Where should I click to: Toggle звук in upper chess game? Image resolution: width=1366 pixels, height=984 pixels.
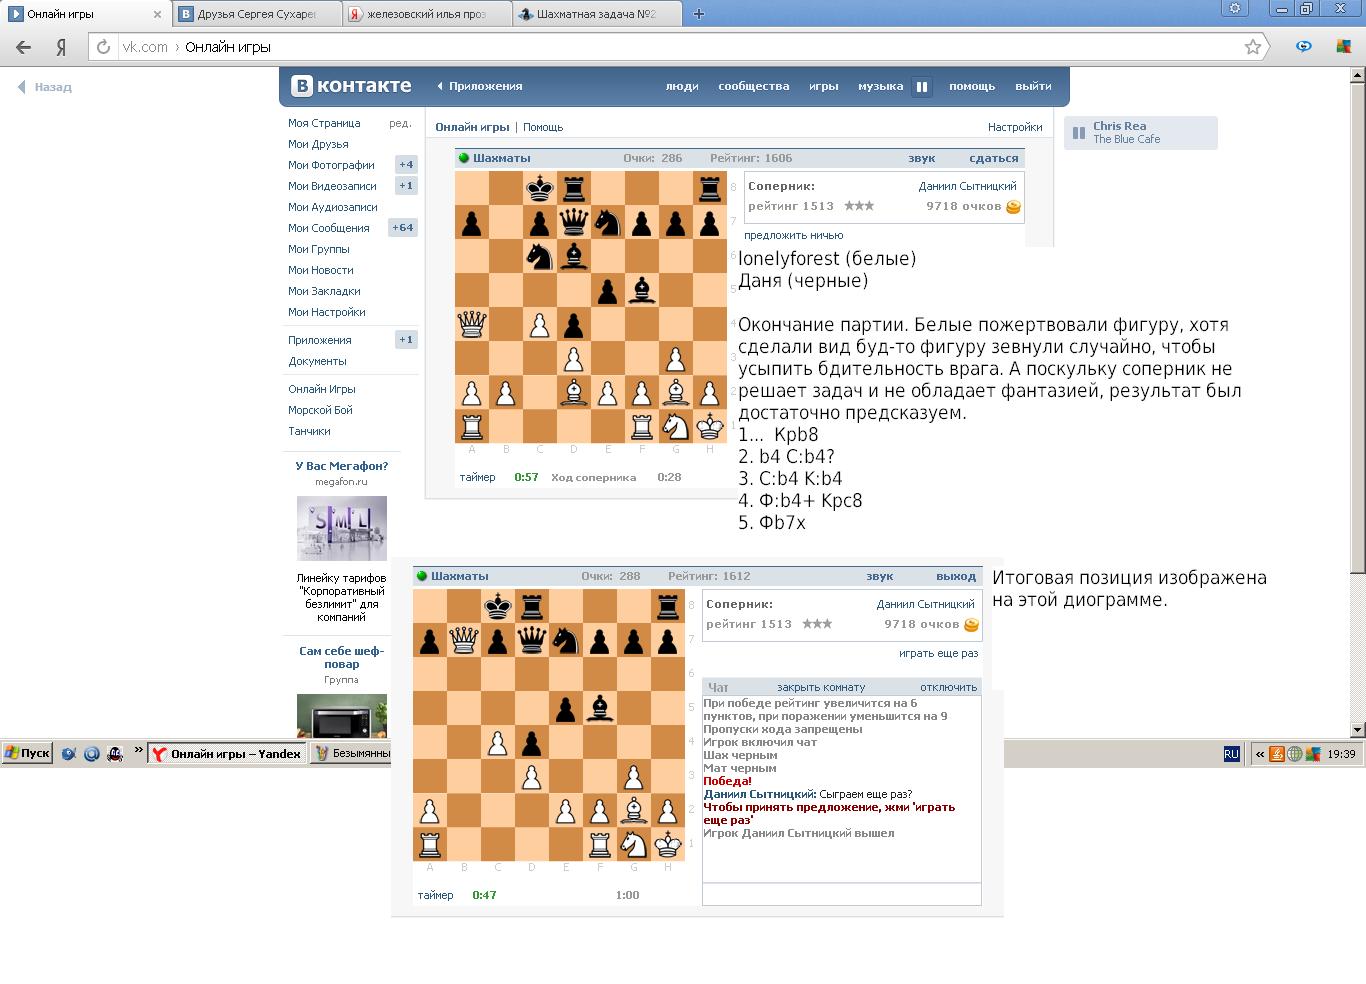pos(922,158)
